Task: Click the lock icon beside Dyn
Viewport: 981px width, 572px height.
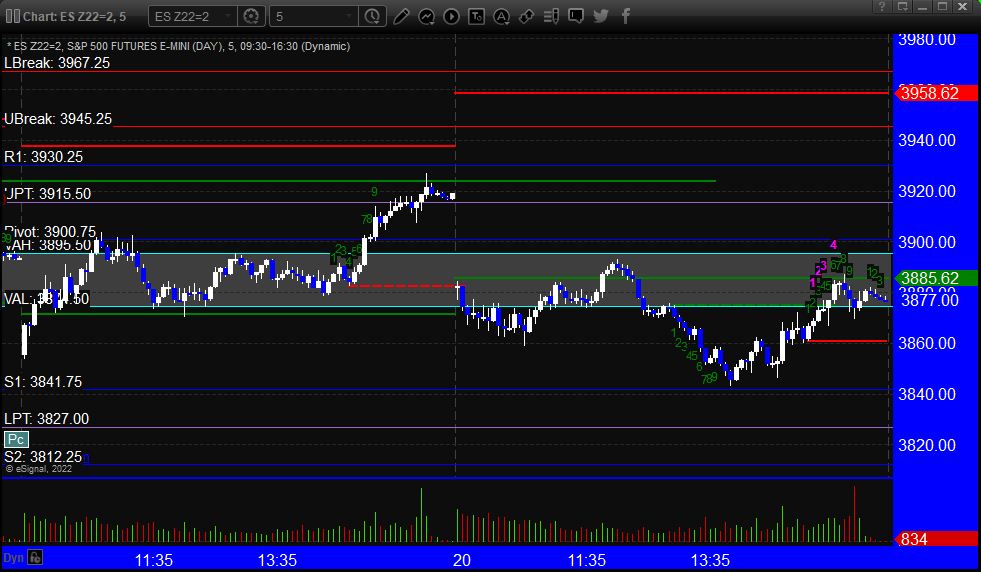Action: (35, 557)
